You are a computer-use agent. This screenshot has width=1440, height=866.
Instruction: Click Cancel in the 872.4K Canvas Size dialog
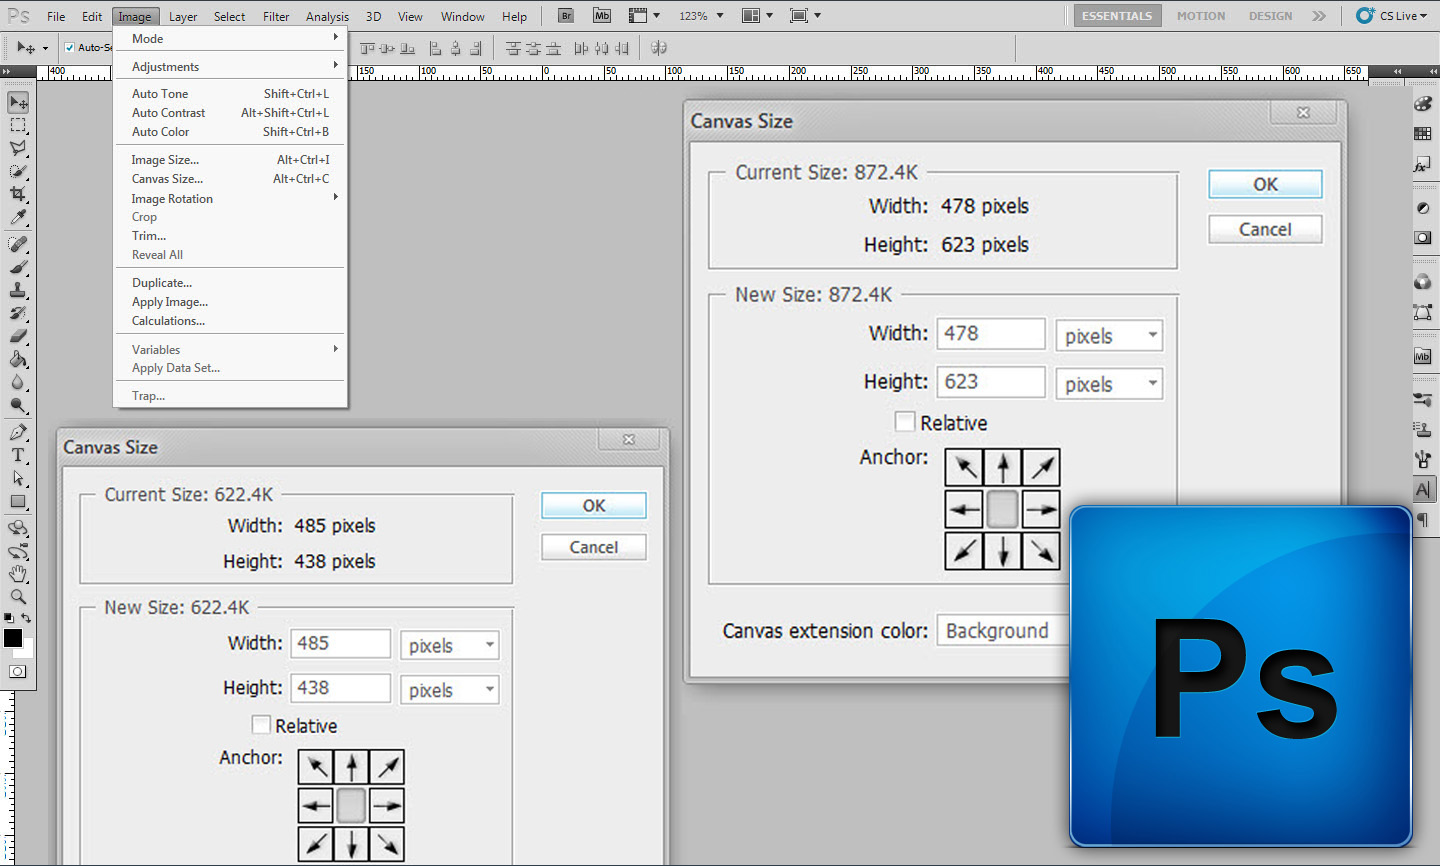(1265, 229)
